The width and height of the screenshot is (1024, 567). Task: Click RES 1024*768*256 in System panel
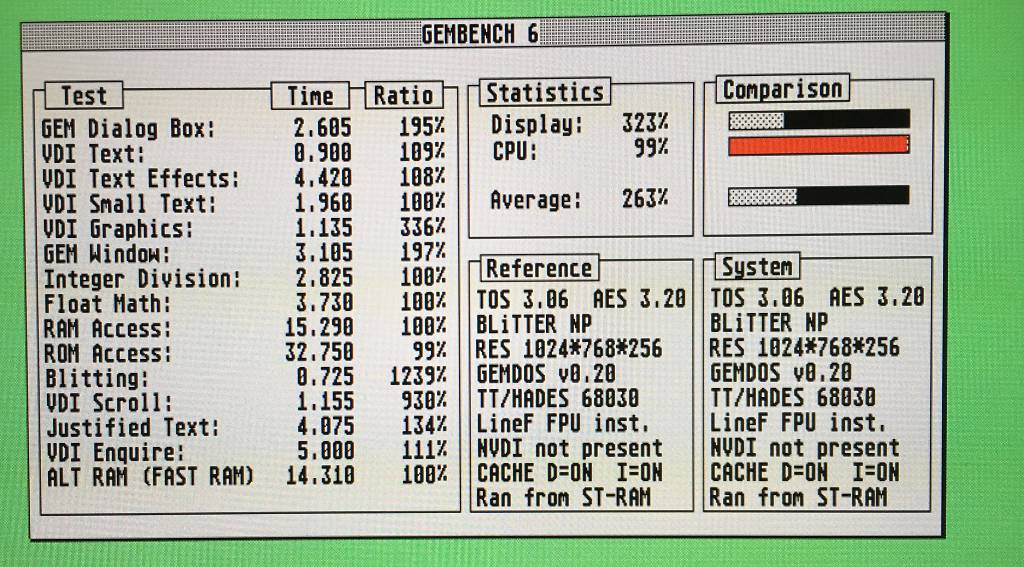805,348
